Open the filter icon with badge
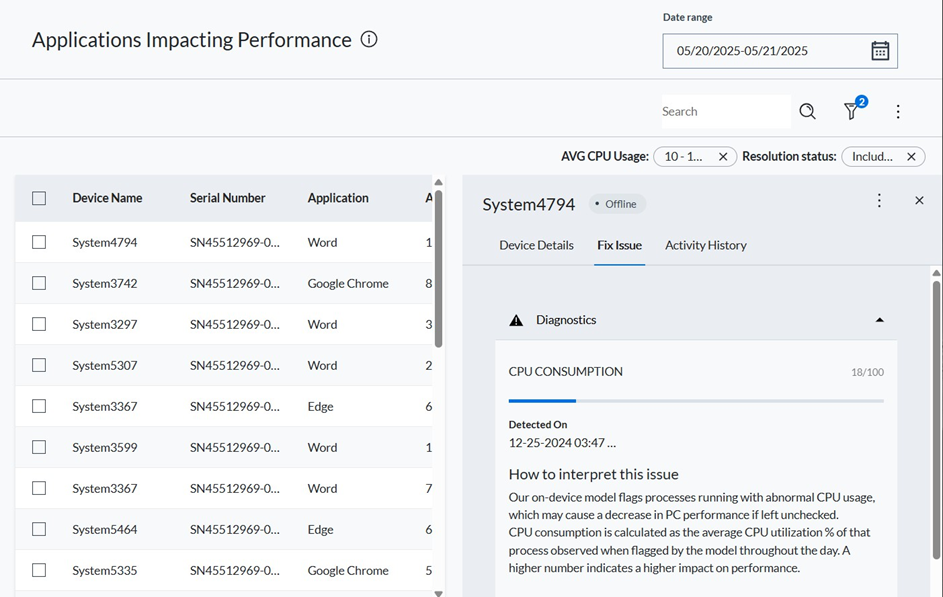 [852, 112]
